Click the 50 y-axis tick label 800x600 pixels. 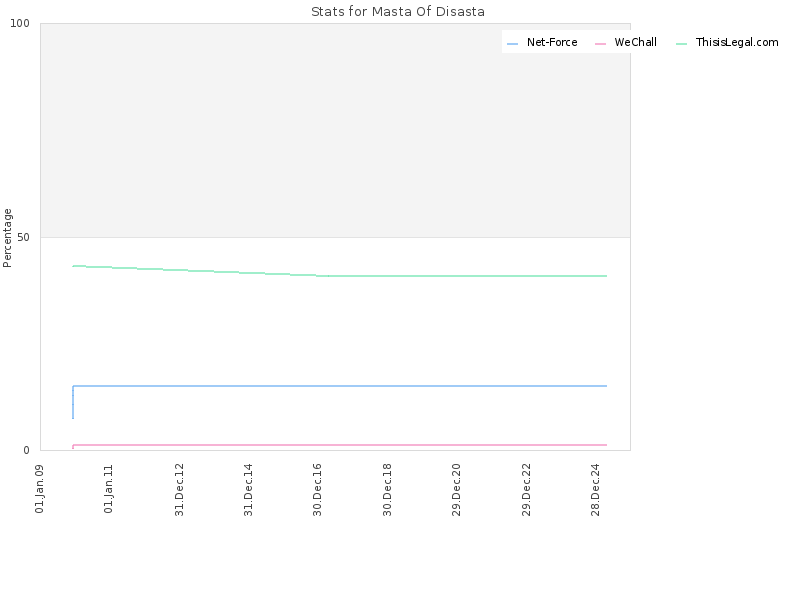(x=23, y=237)
